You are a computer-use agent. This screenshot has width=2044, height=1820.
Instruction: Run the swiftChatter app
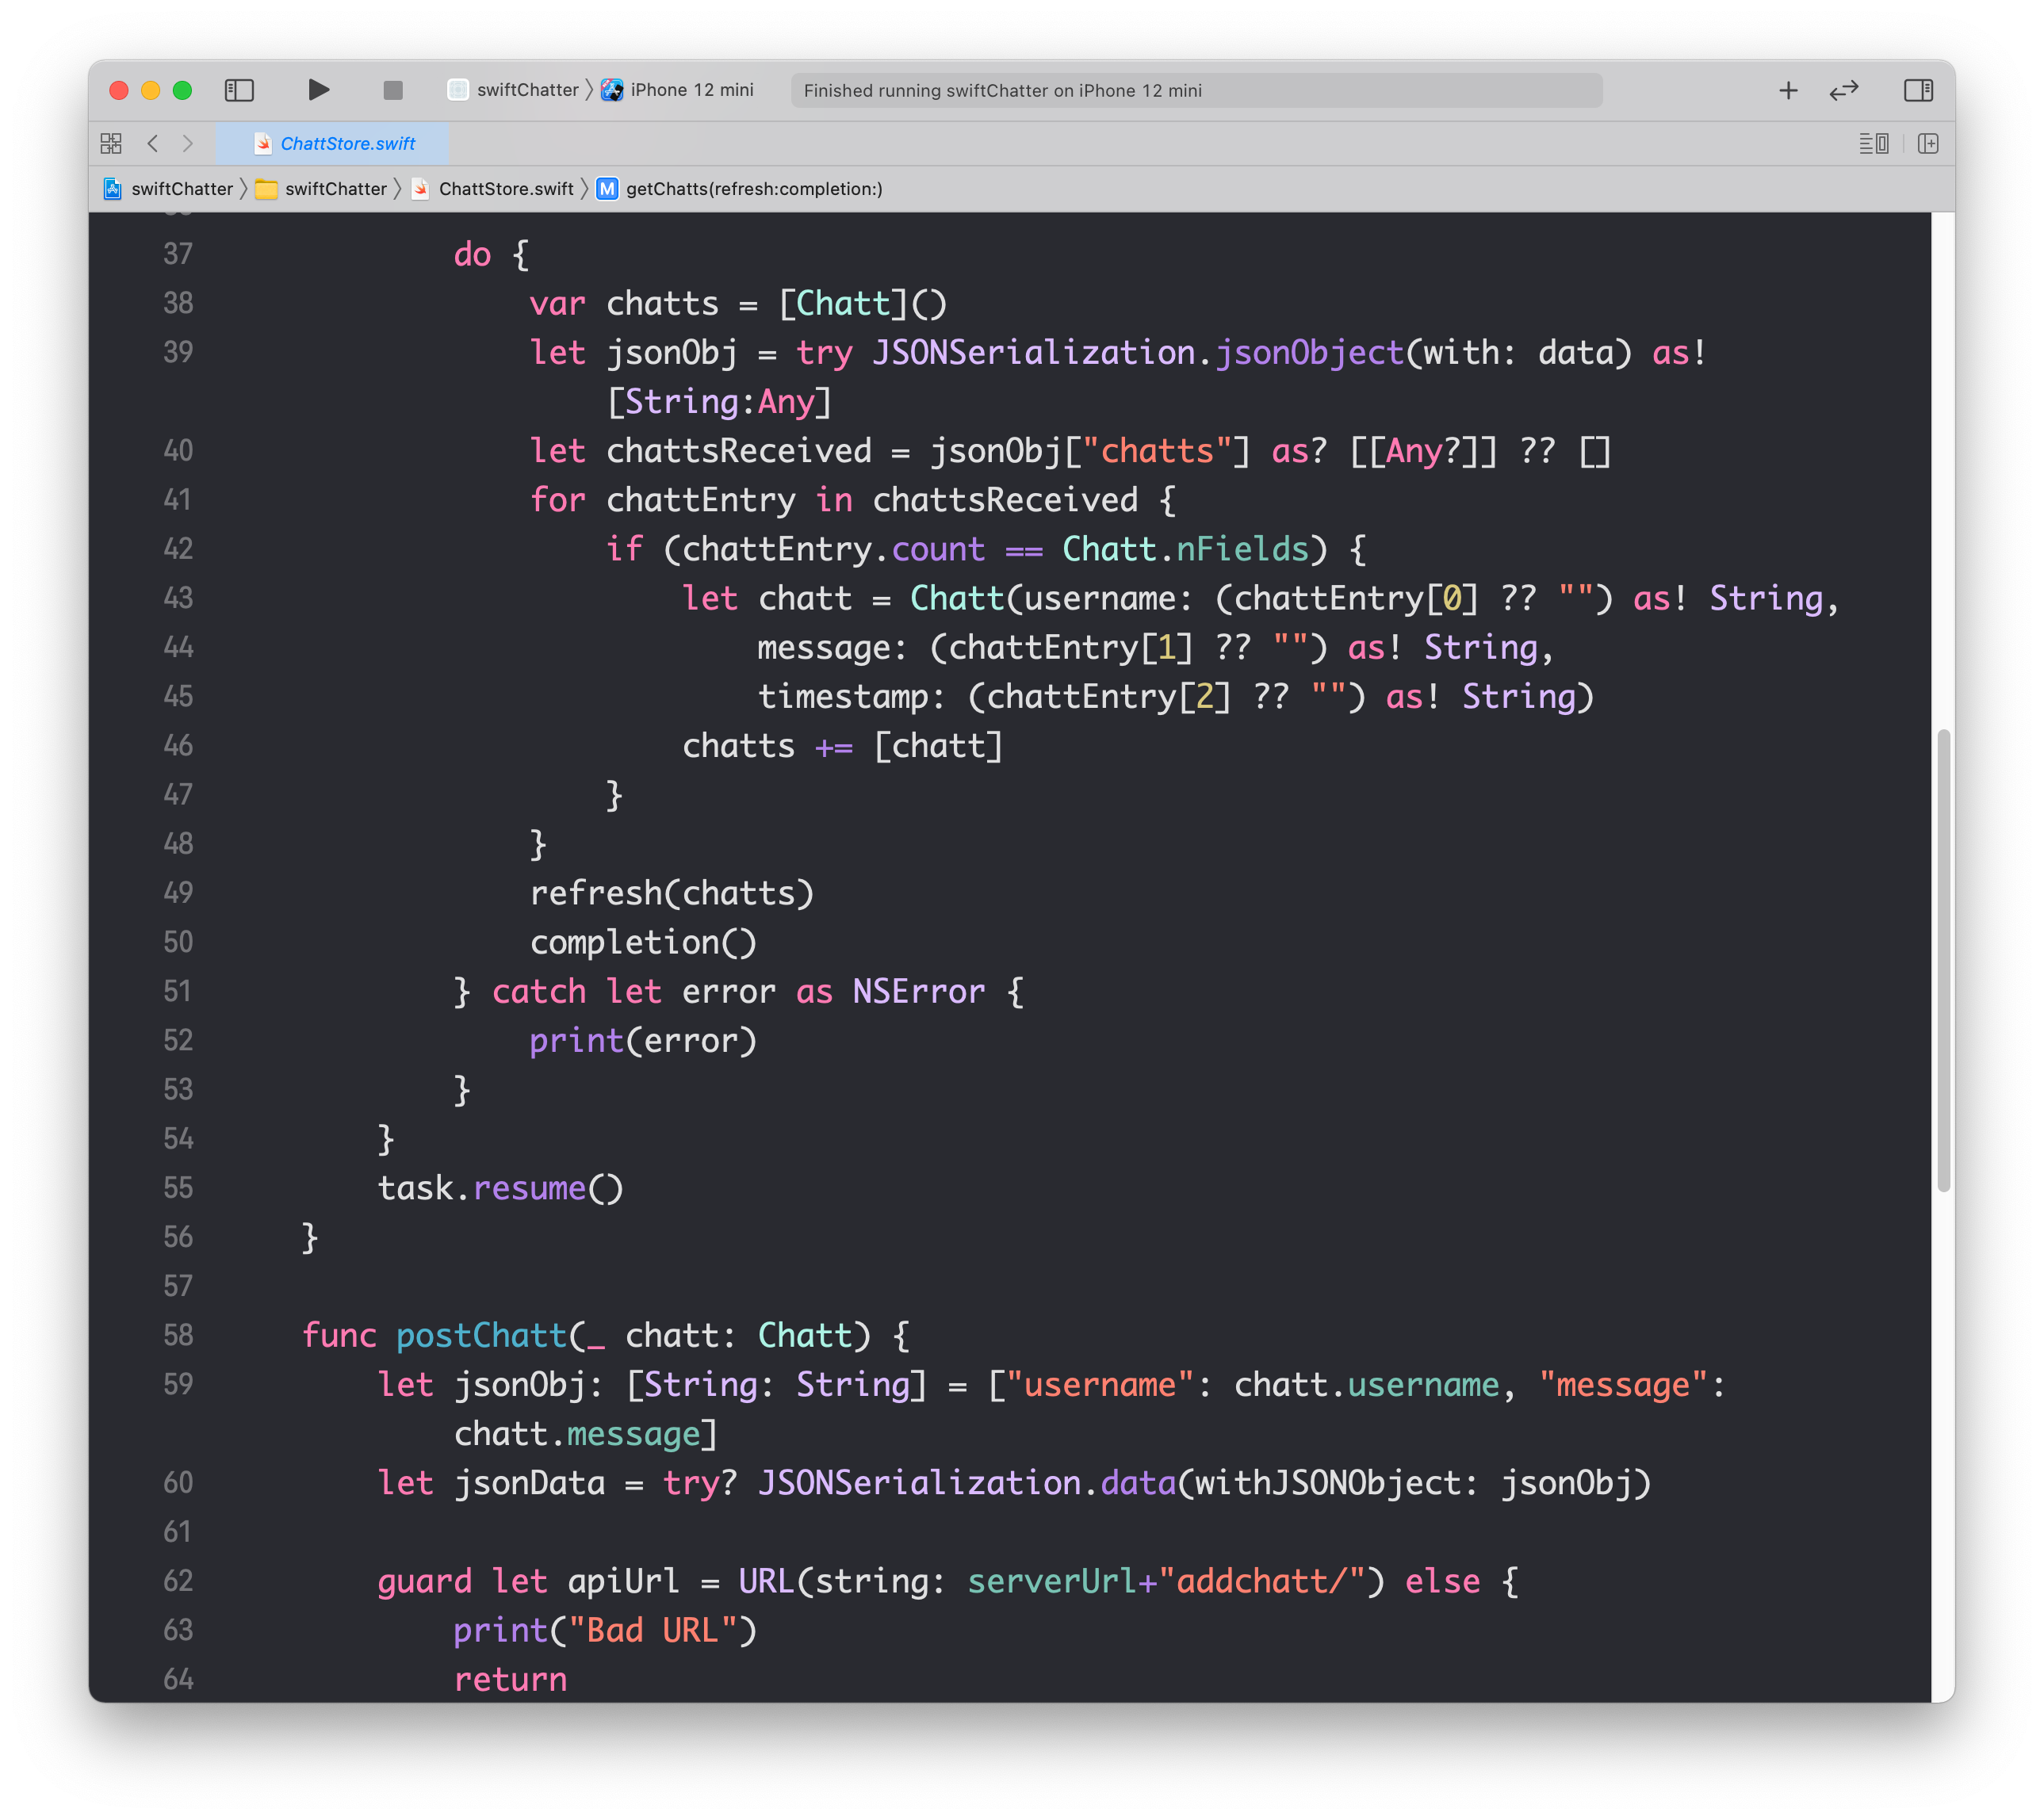[318, 90]
